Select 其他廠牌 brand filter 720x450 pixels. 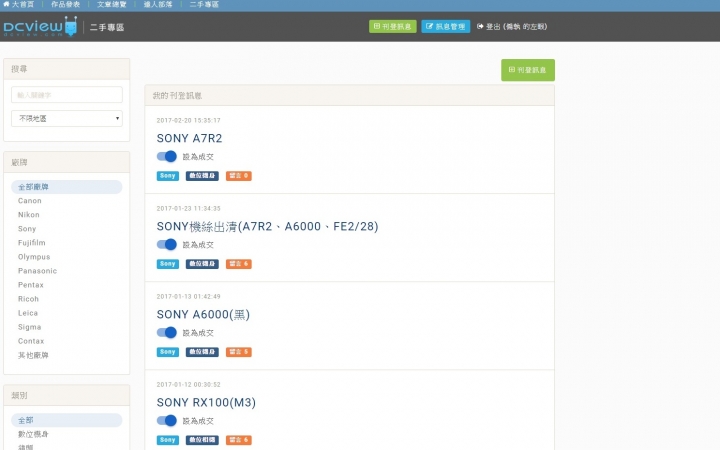[33, 355]
